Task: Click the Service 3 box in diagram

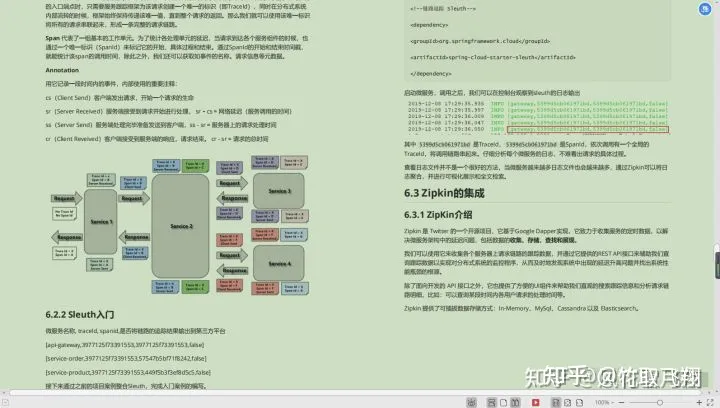Action: pyautogui.click(x=279, y=190)
